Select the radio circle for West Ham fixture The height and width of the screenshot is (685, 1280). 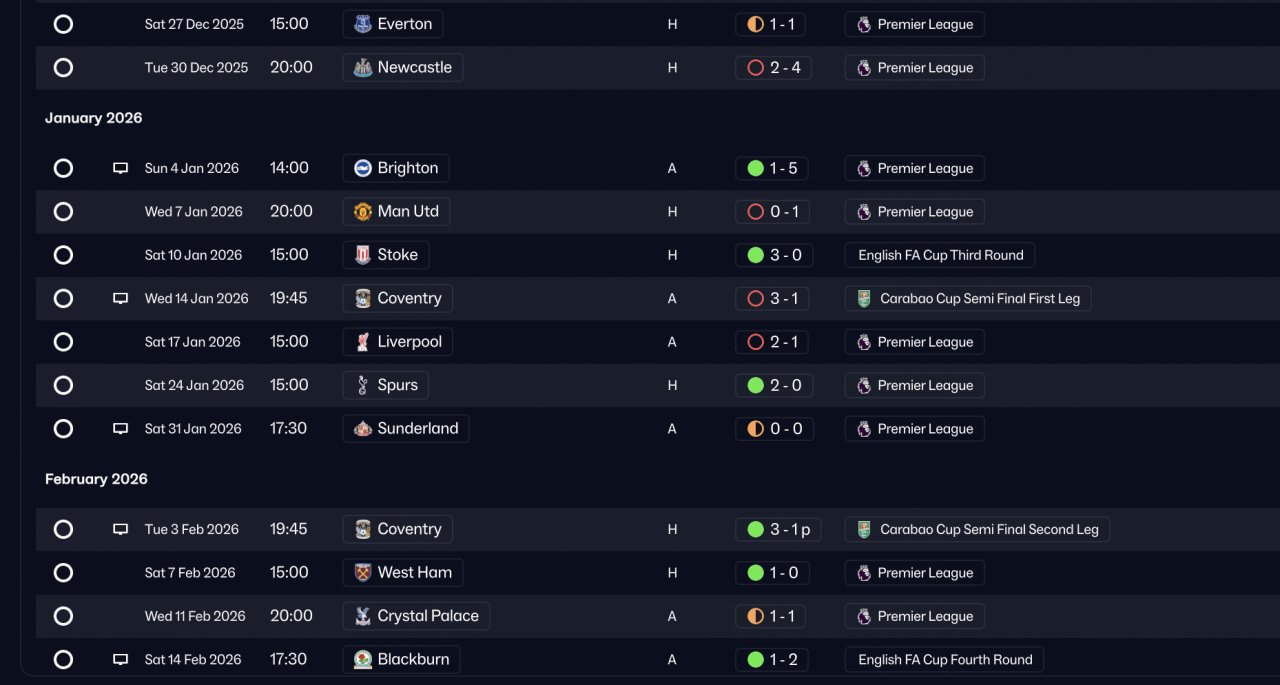63,573
